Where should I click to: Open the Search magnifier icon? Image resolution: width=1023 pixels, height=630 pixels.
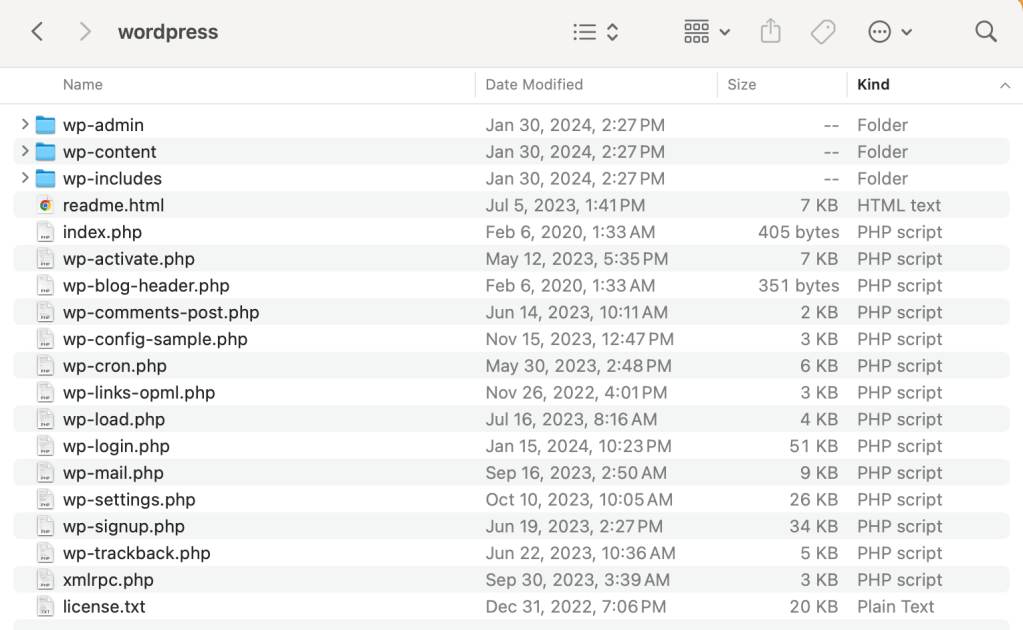(986, 32)
